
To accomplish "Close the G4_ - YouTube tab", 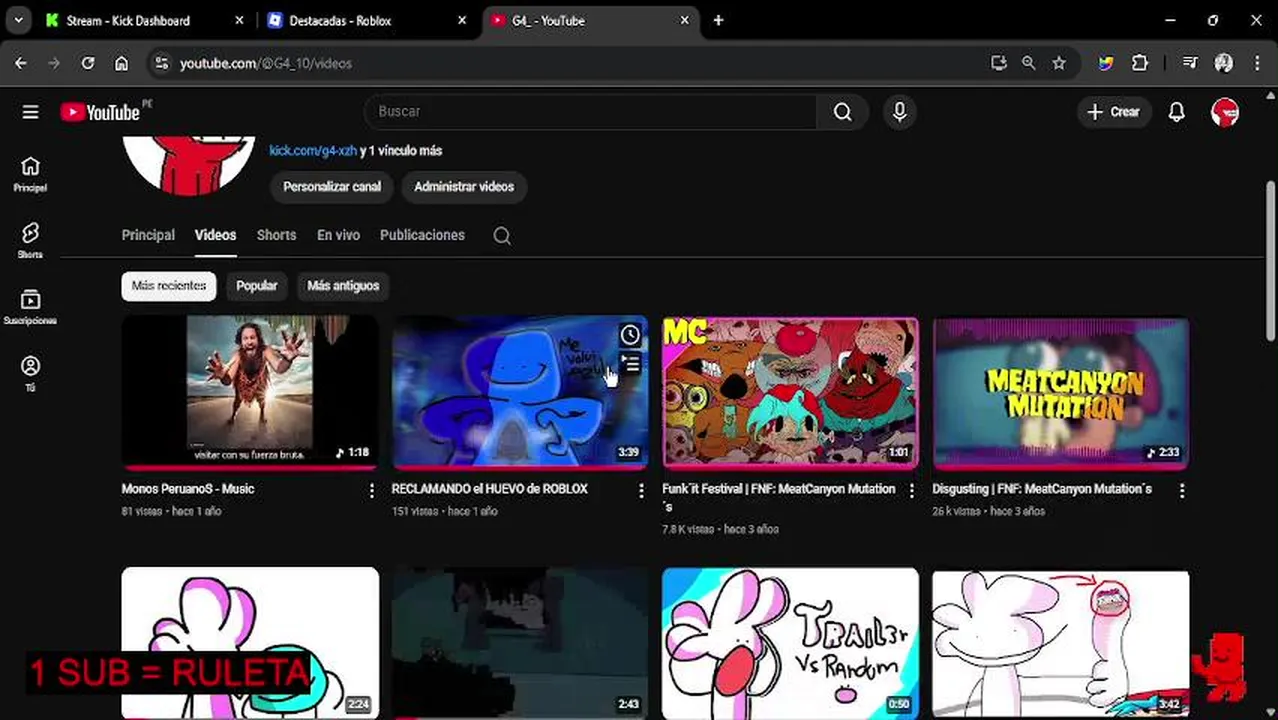I will 685,20.
